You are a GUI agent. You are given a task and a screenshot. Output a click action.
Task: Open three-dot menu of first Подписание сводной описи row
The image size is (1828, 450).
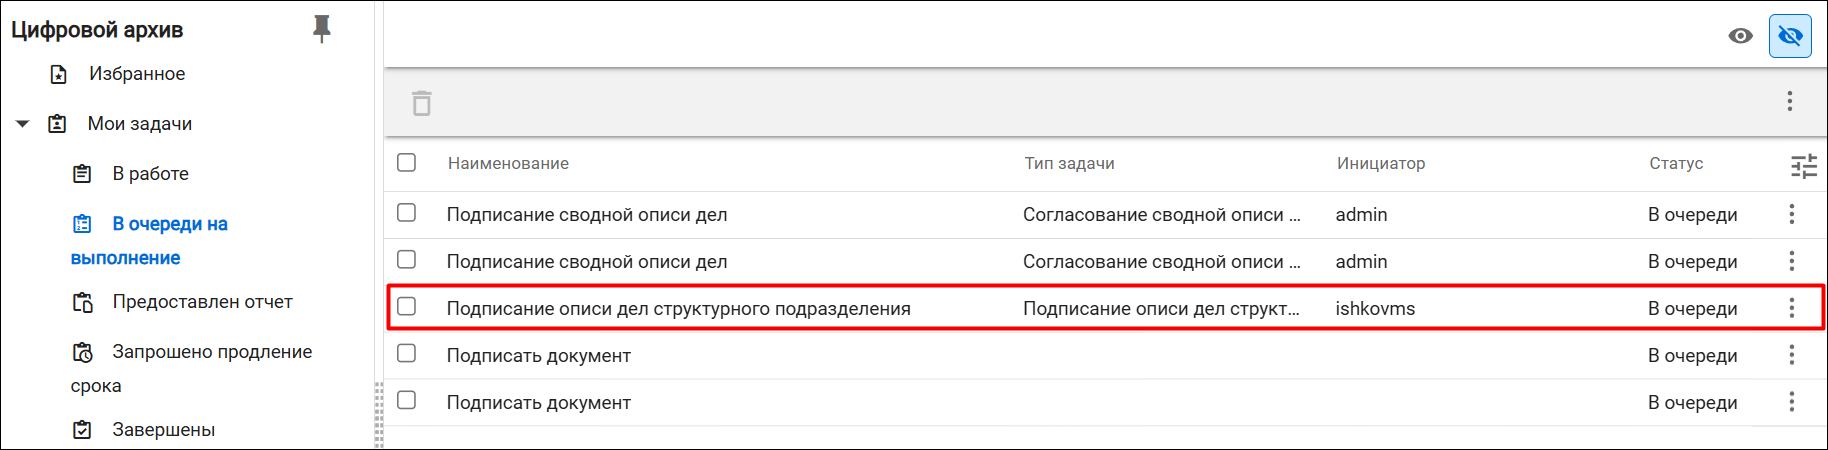(1792, 214)
